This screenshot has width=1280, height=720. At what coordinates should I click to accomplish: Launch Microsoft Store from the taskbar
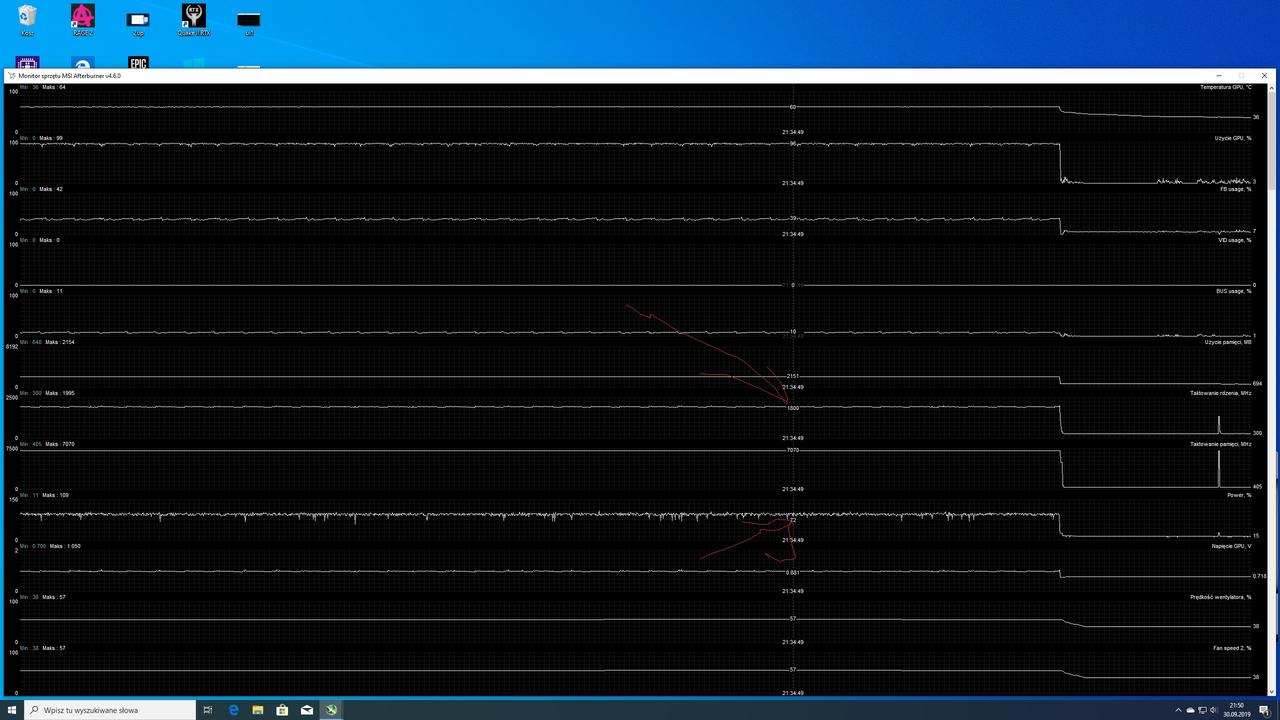(x=282, y=710)
